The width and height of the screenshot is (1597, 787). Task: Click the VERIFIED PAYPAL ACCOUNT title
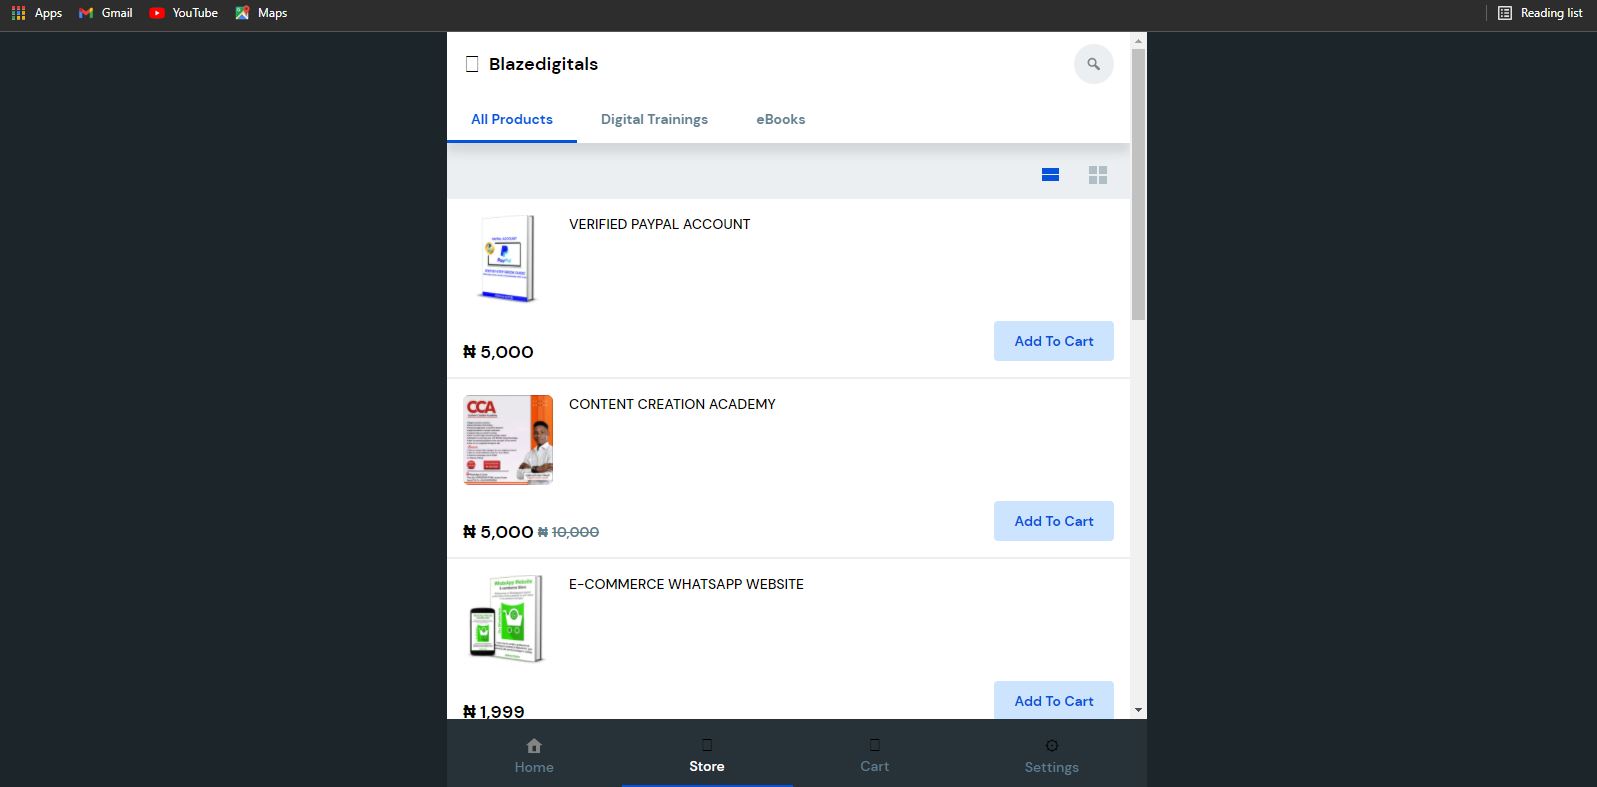click(660, 224)
